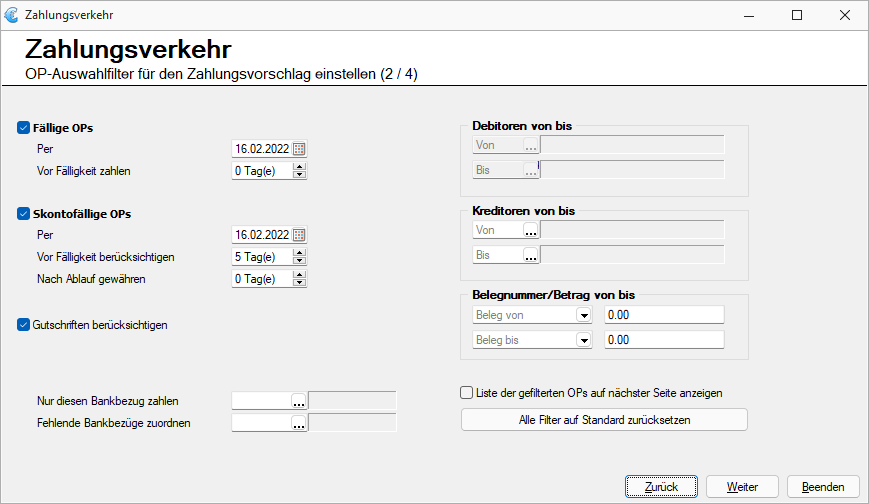The width and height of the screenshot is (869, 504).
Task: Open calendar picker for Skontofällige OPs date
Action: 299,235
